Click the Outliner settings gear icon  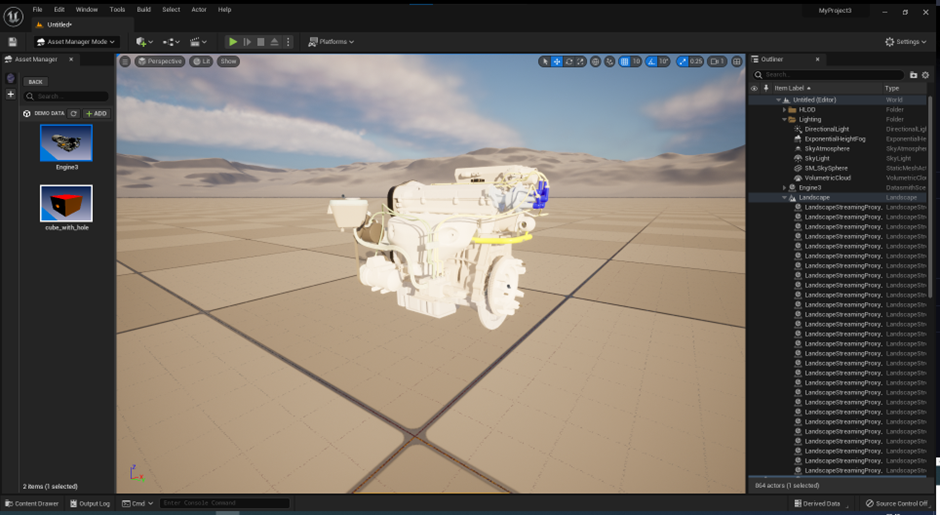[x=927, y=74]
